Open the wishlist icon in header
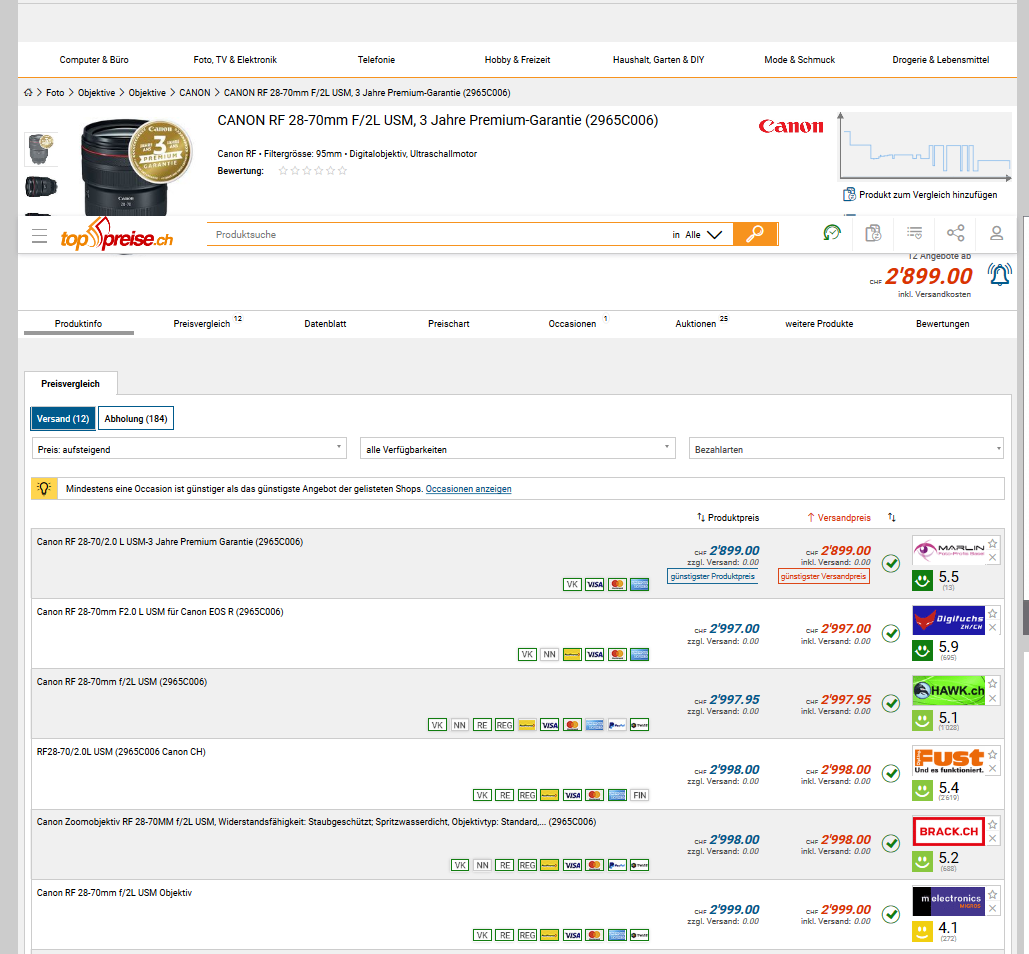Image resolution: width=1029 pixels, height=954 pixels. [914, 233]
